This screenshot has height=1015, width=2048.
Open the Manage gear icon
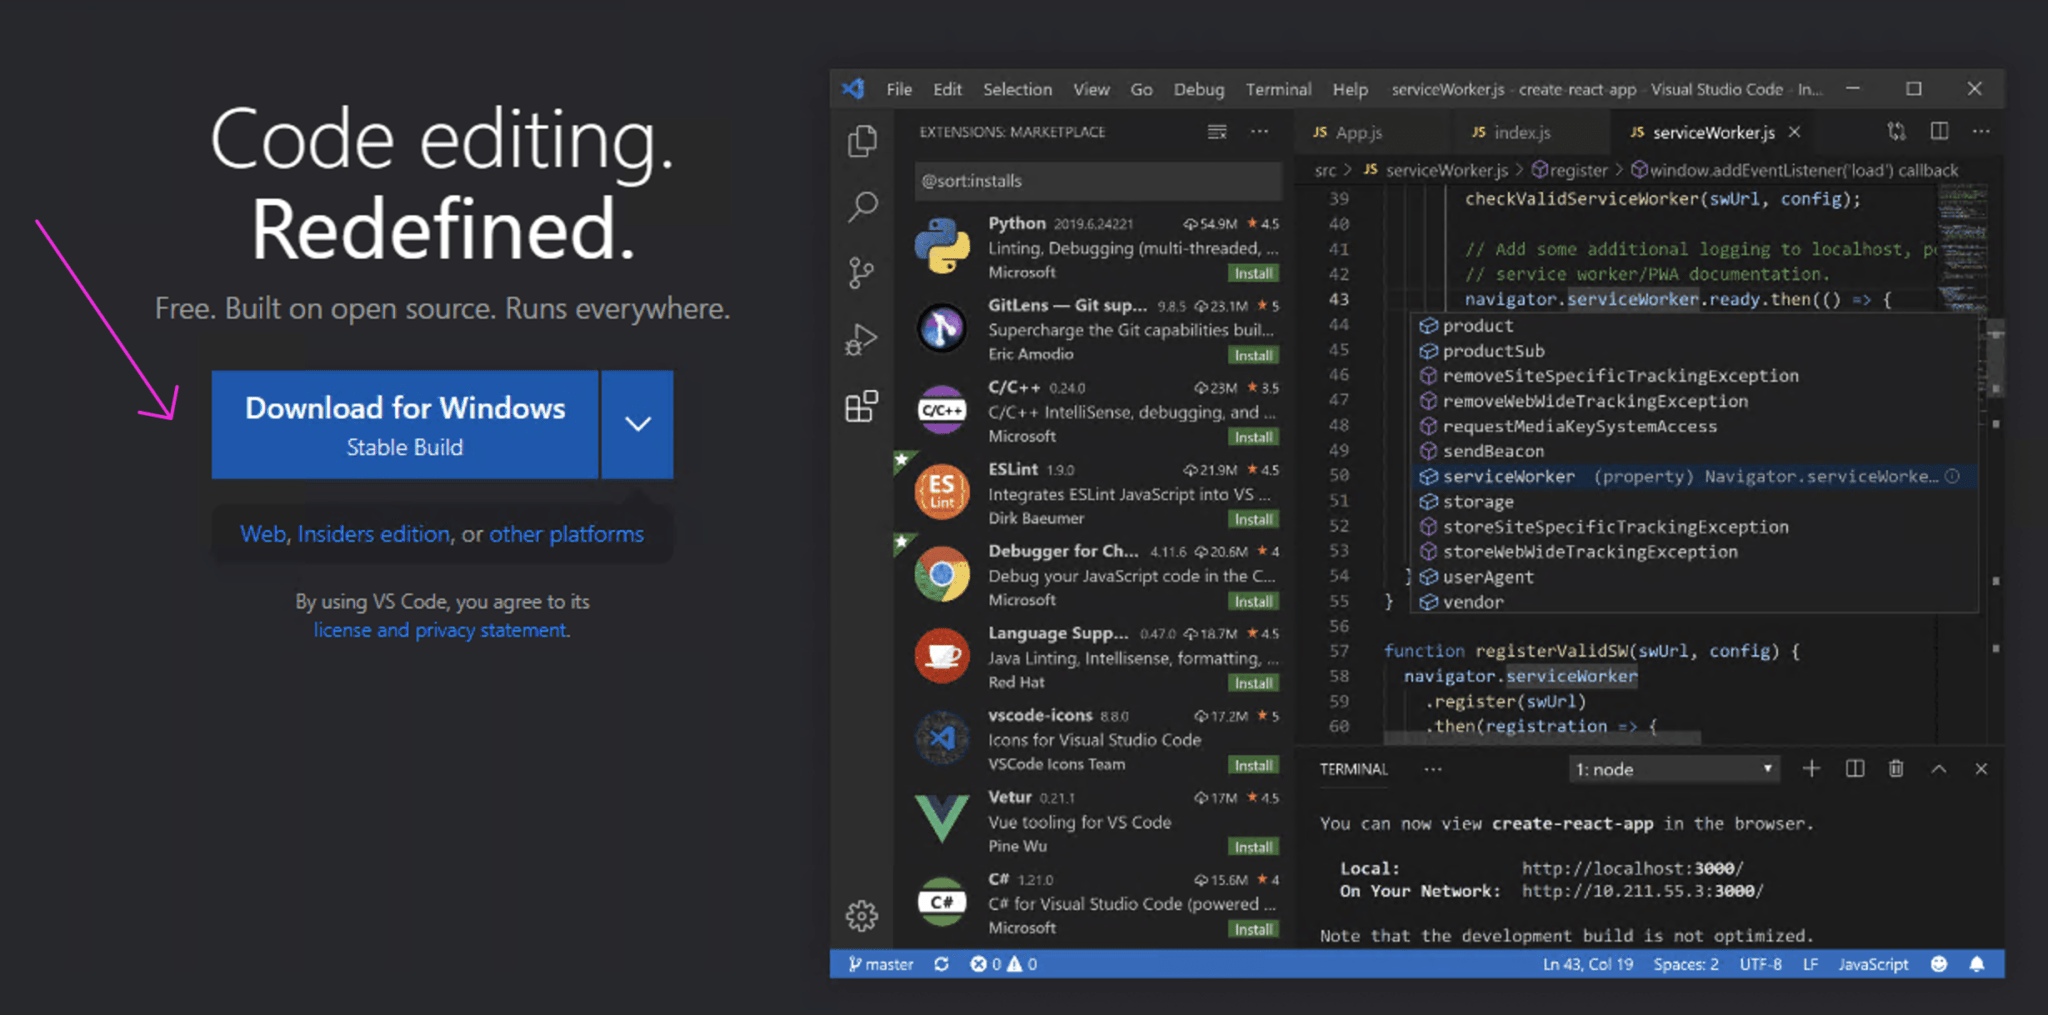click(861, 915)
